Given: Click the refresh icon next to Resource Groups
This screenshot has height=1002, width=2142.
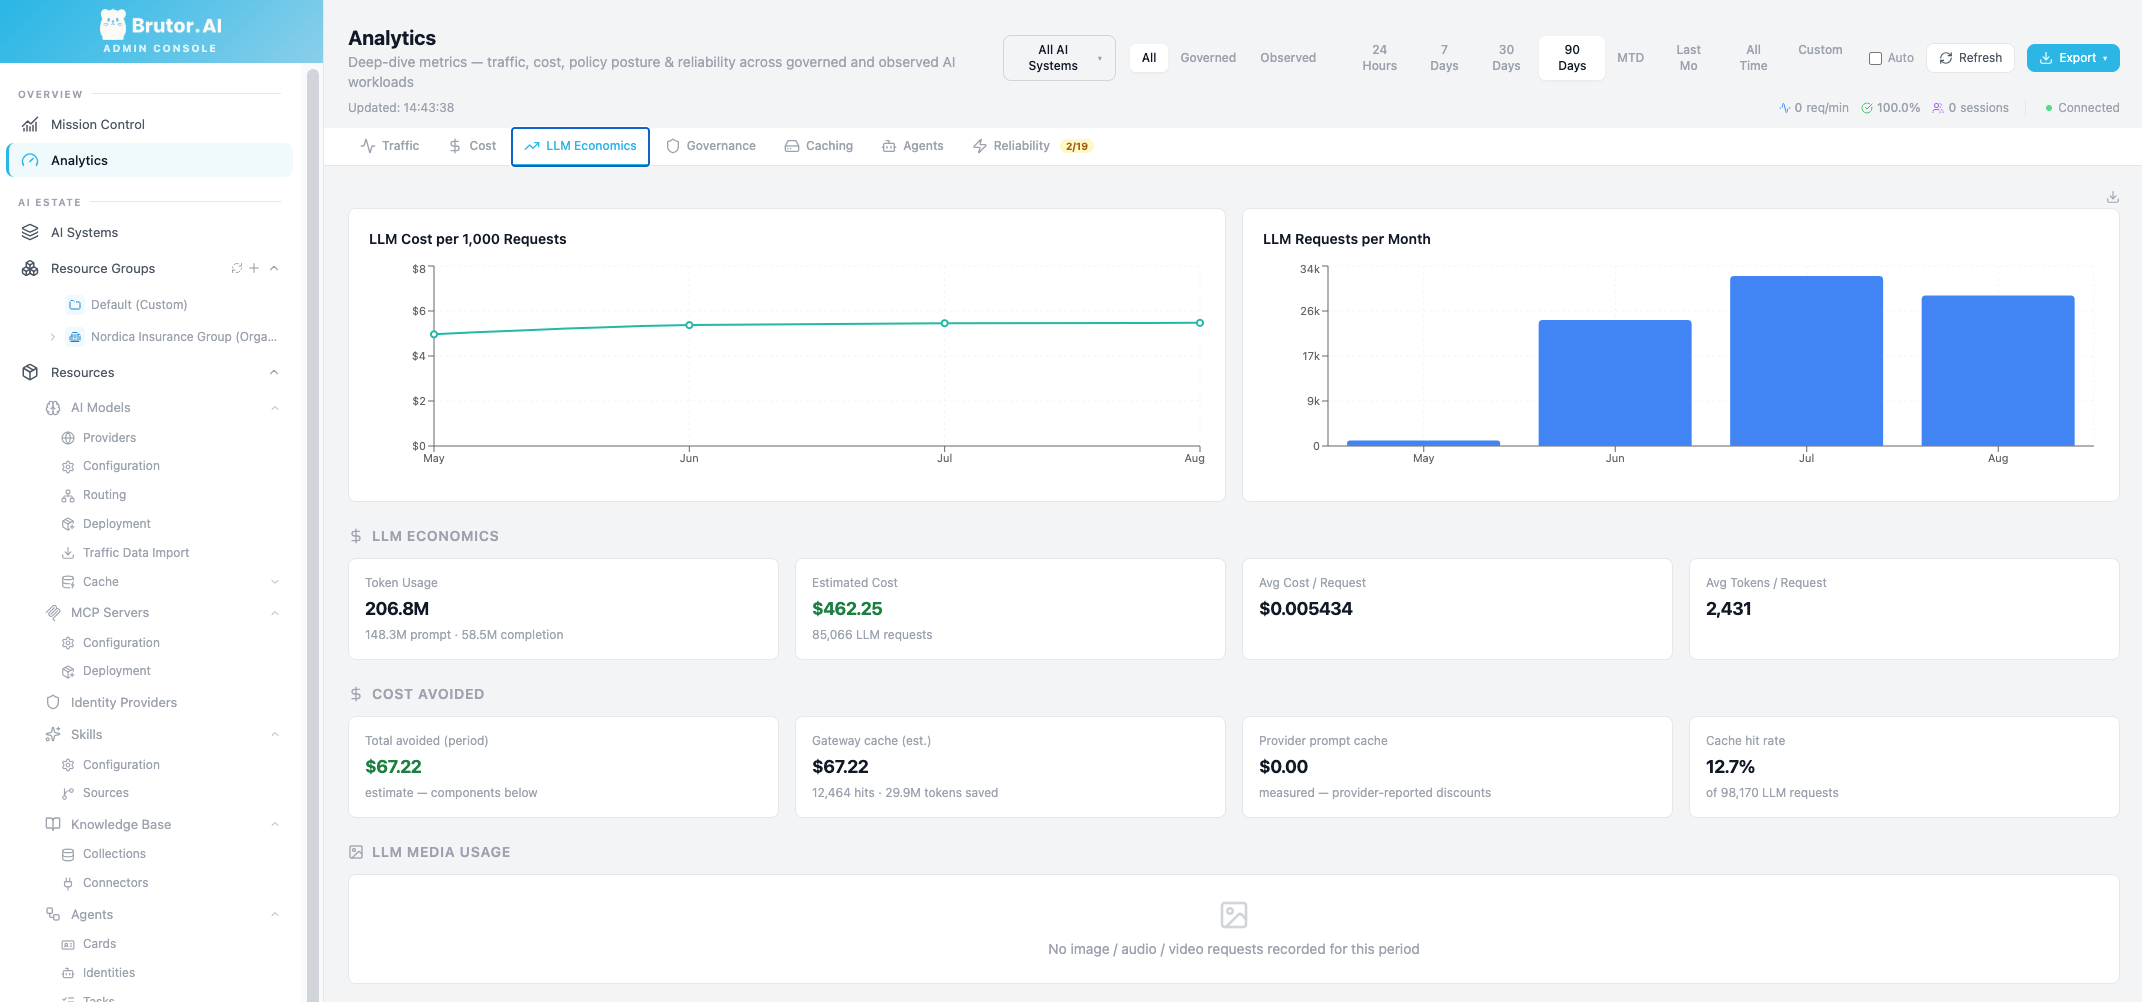Looking at the screenshot, I should pos(237,268).
